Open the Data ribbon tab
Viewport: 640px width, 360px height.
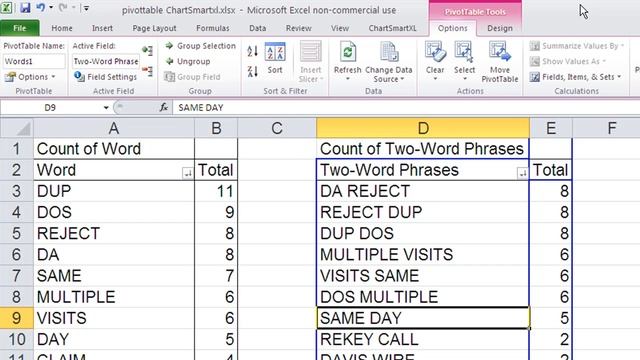tap(258, 28)
